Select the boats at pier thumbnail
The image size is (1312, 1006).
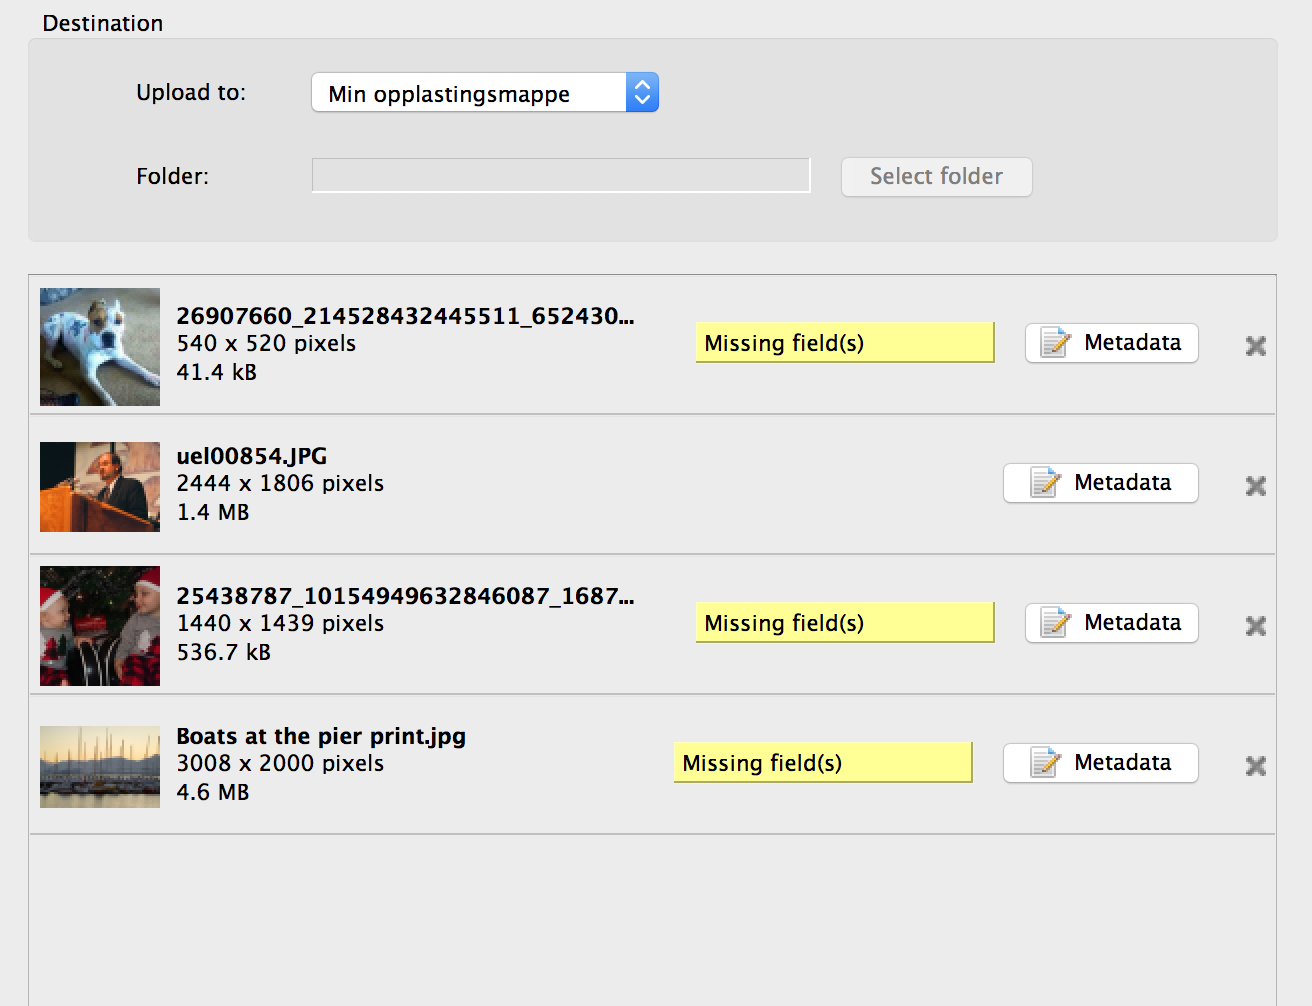click(x=100, y=766)
